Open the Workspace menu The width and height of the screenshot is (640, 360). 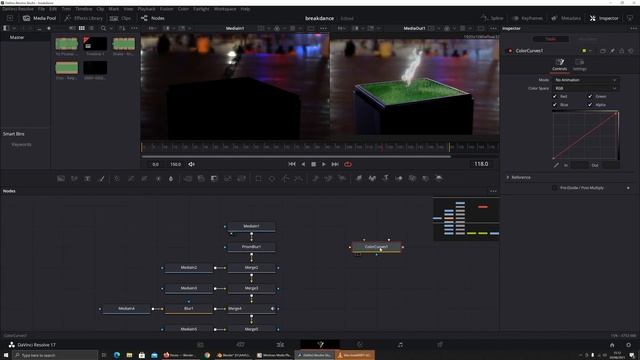pos(225,9)
